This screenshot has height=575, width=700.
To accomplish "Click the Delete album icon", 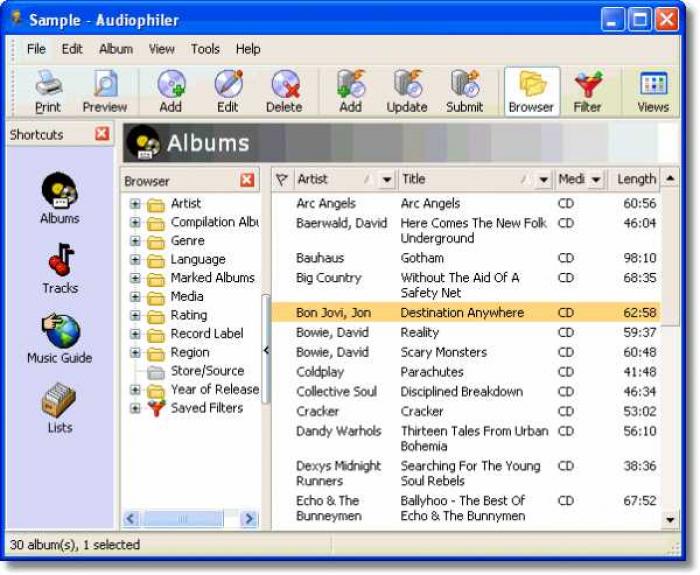I will (284, 92).
